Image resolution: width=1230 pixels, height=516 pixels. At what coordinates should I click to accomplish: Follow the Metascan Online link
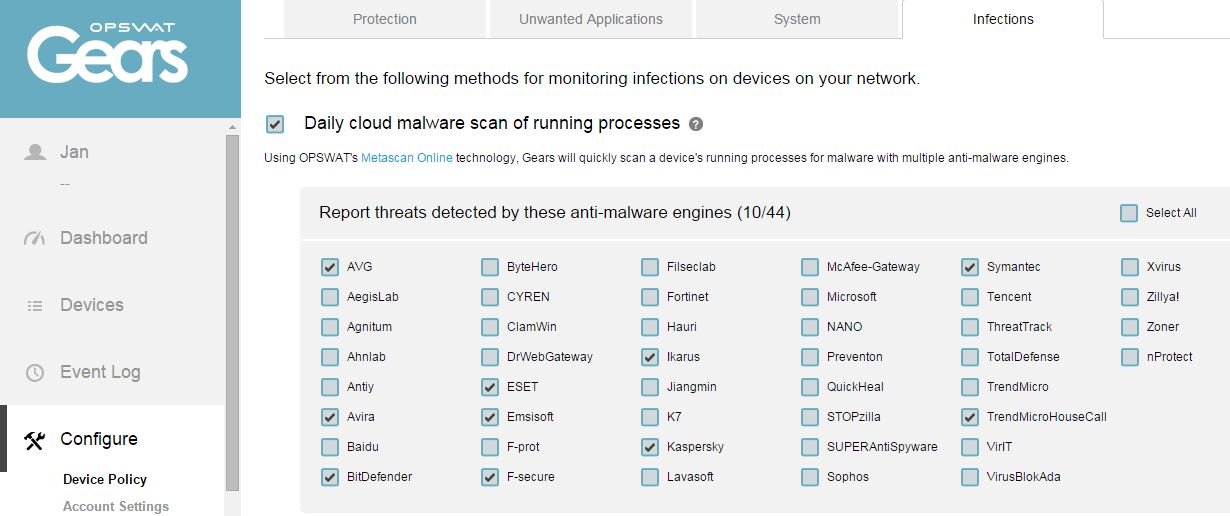407,158
